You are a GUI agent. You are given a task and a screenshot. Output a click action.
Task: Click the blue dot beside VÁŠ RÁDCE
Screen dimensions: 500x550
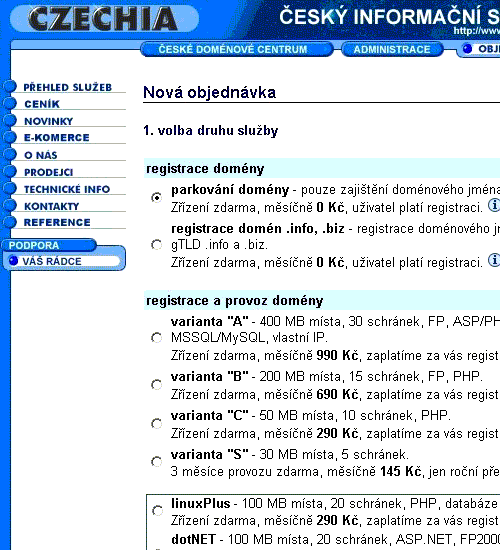pos(13,261)
